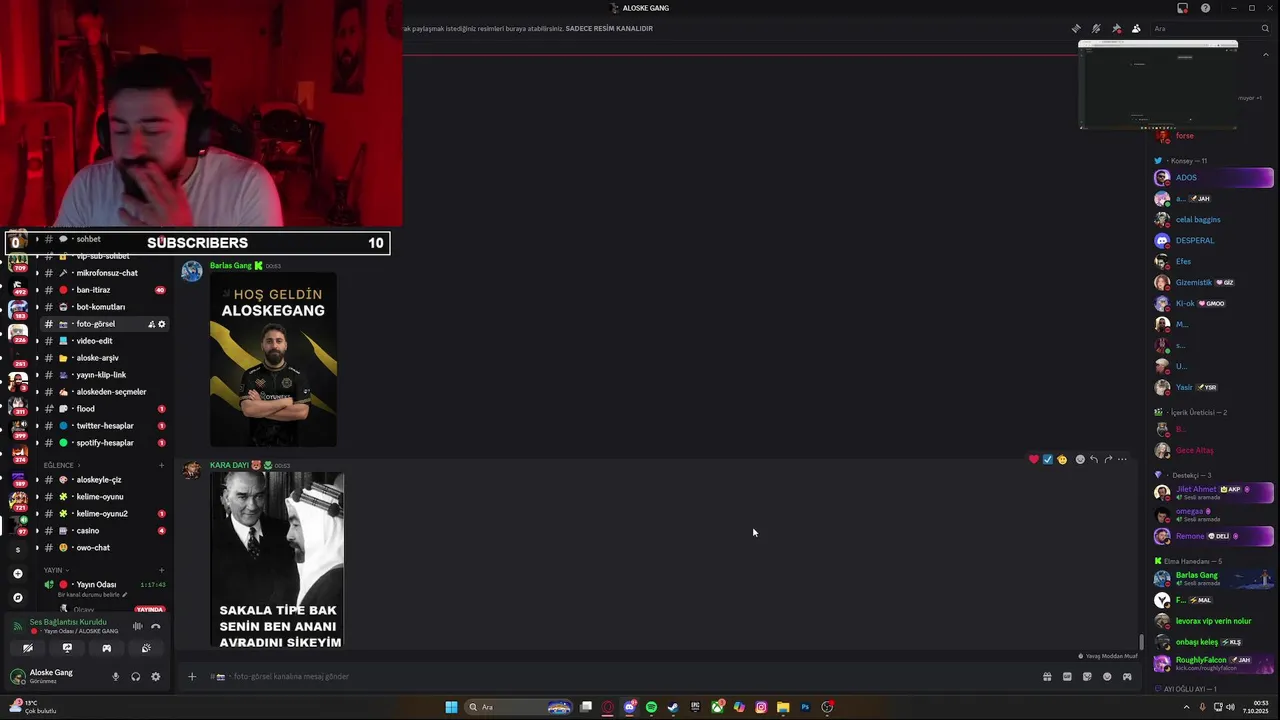Reply to KARA DAYI's message
This screenshot has width=1280, height=720.
pyautogui.click(x=1094, y=460)
